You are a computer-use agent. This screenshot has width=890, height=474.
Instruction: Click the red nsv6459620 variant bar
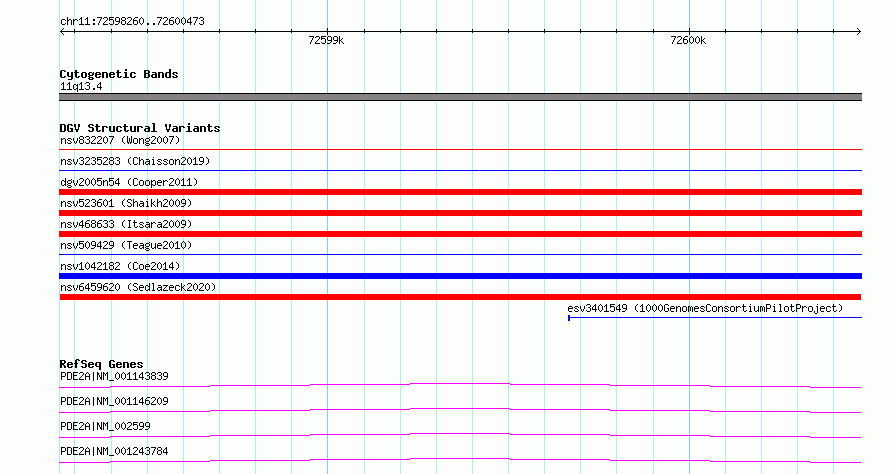point(460,297)
